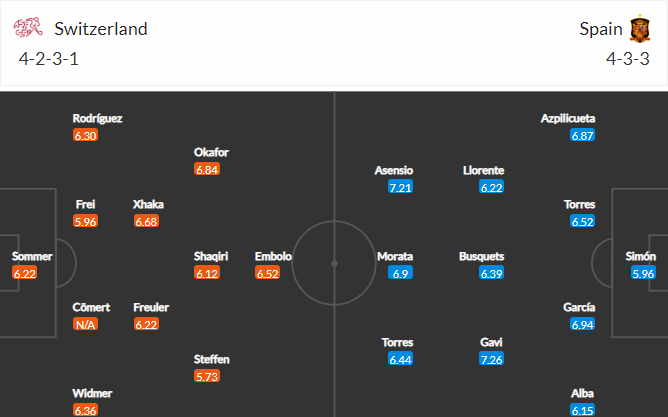Open player Rodríguez's name
Viewport: 668px width, 417px height.
[x=98, y=118]
